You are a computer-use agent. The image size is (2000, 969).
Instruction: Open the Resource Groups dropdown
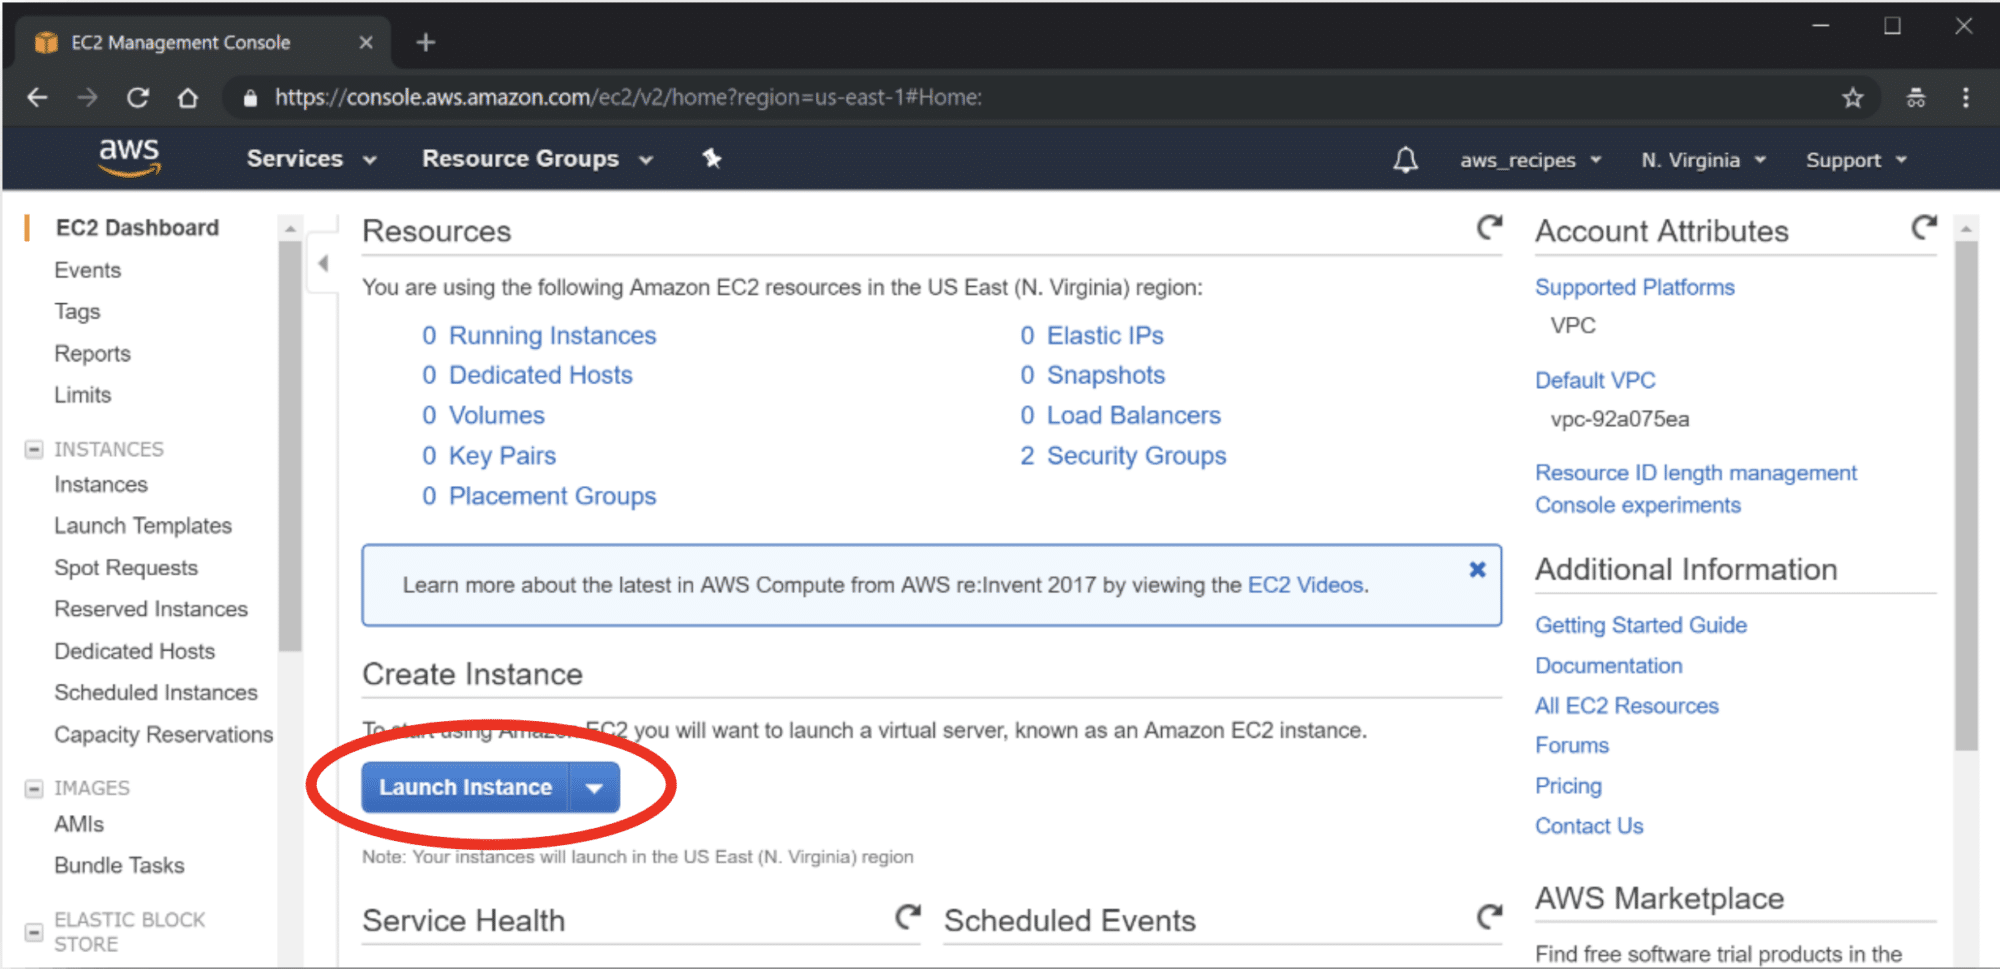[537, 159]
